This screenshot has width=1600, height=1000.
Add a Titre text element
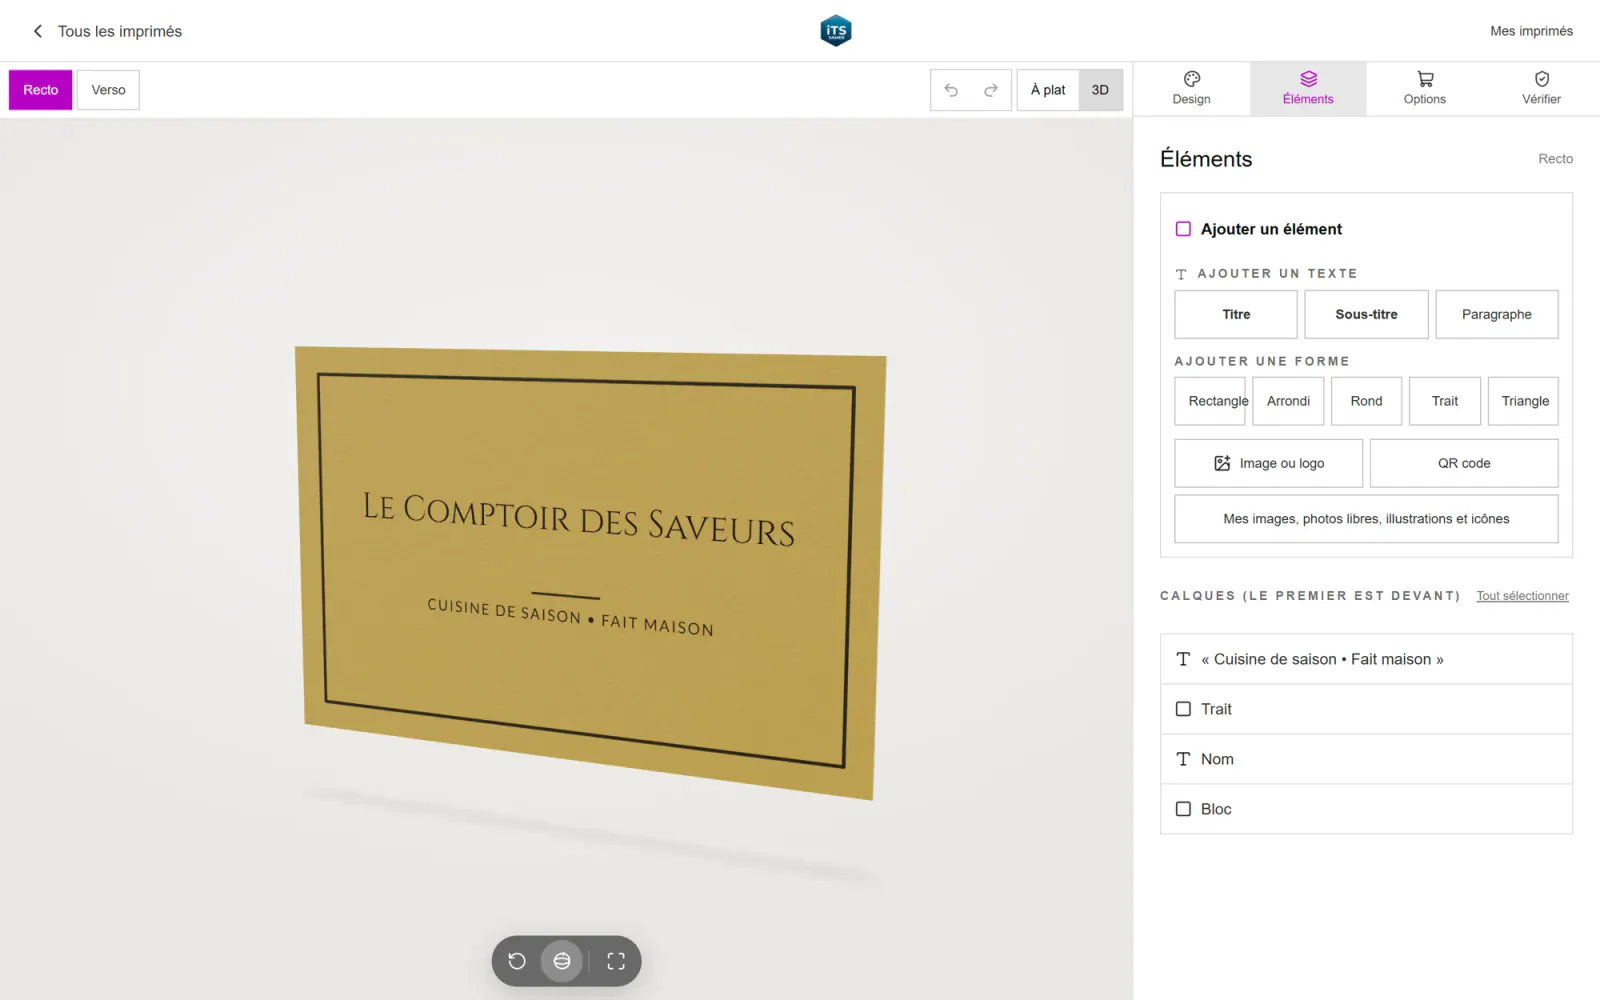click(1236, 314)
